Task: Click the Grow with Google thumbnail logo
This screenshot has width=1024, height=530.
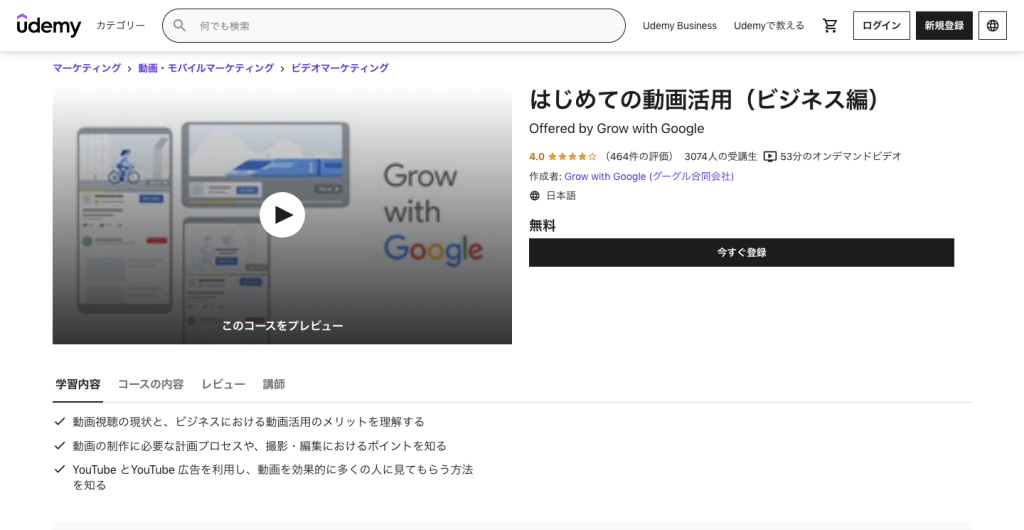Action: [x=433, y=214]
